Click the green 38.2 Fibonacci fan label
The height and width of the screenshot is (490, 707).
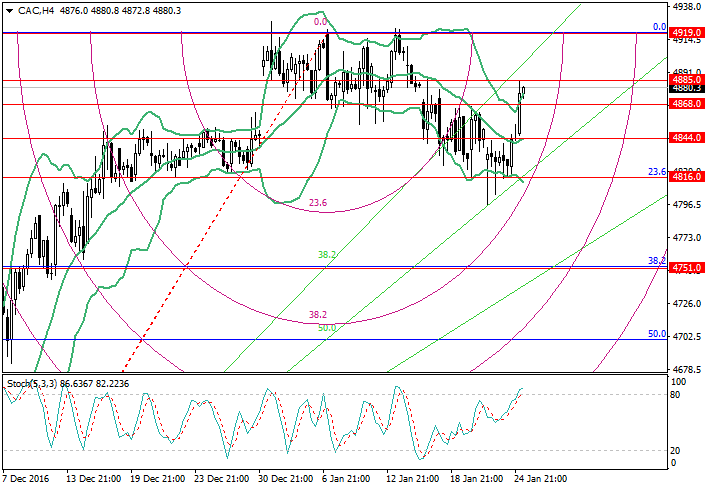(327, 255)
